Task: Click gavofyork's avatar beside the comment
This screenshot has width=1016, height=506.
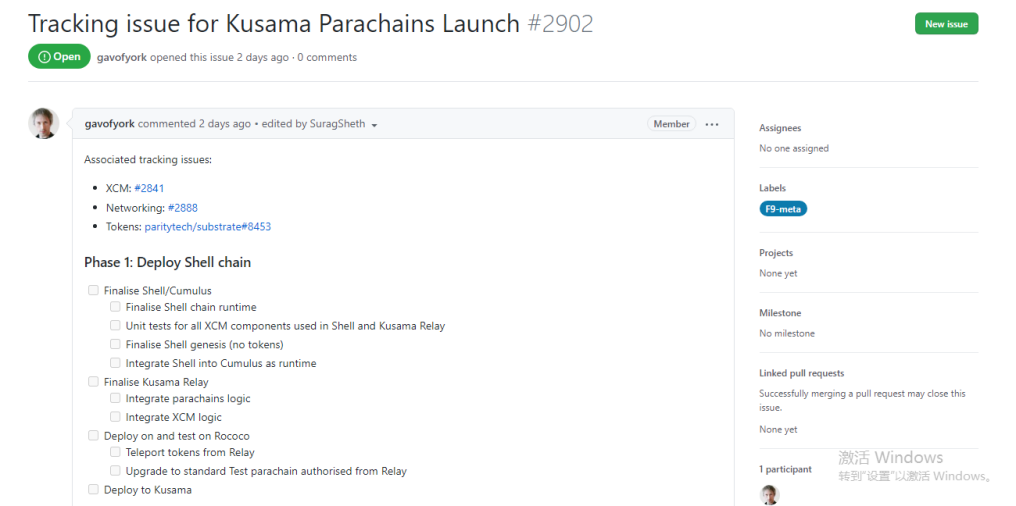Action: click(44, 124)
